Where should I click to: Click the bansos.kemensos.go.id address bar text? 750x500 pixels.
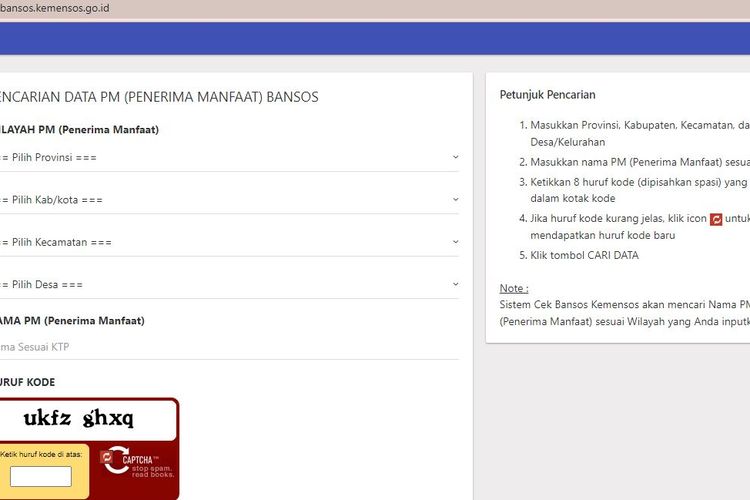[55, 8]
